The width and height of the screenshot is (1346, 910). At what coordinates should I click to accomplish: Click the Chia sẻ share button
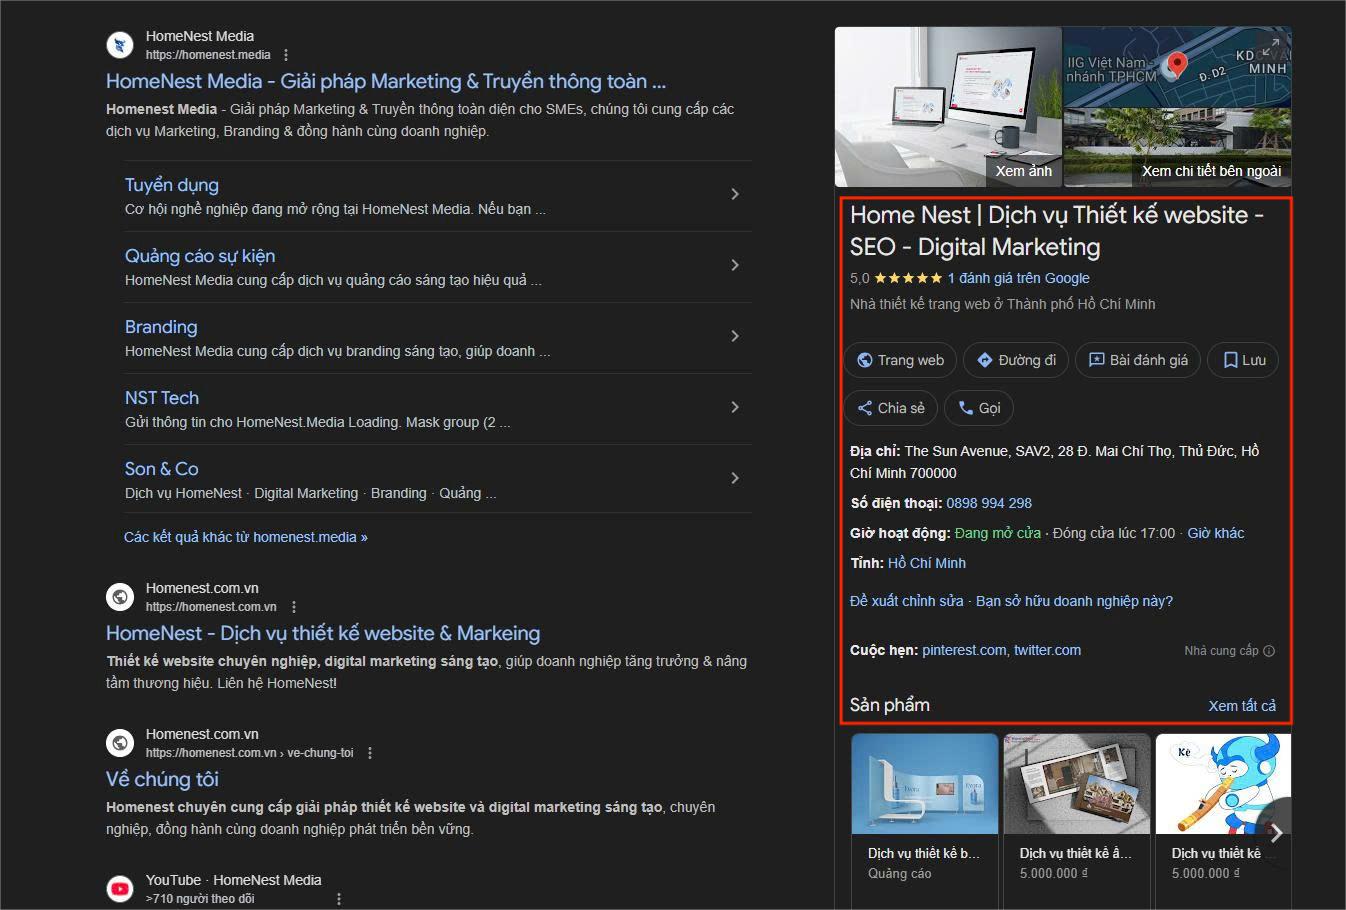(891, 408)
